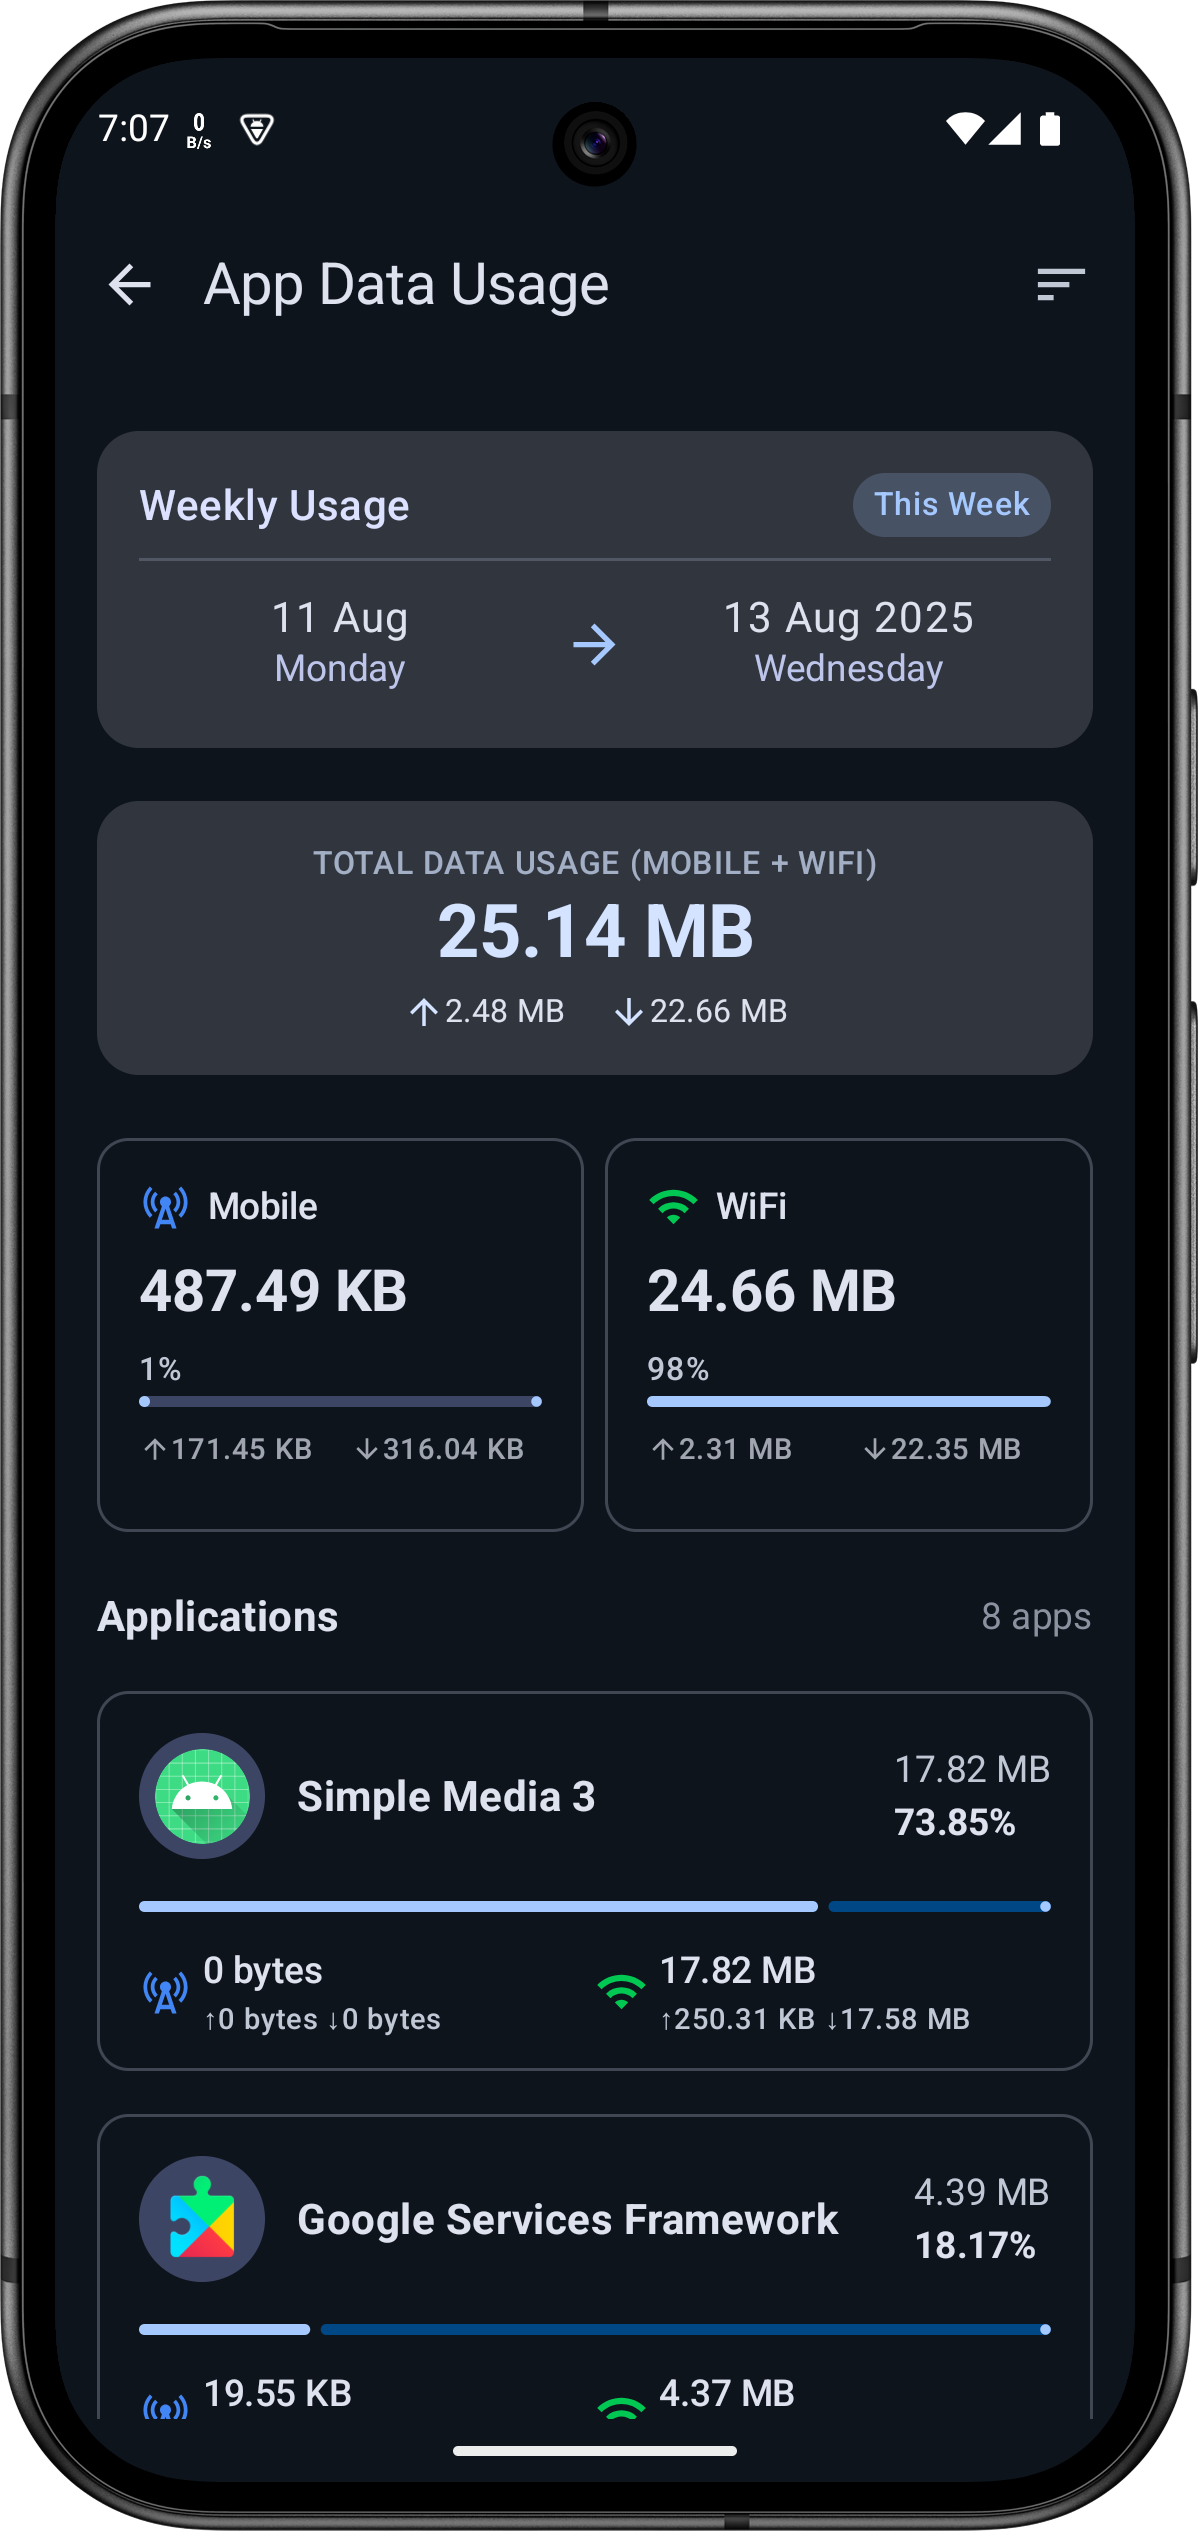Tap the green WiFi icon in WiFi card

click(673, 1207)
